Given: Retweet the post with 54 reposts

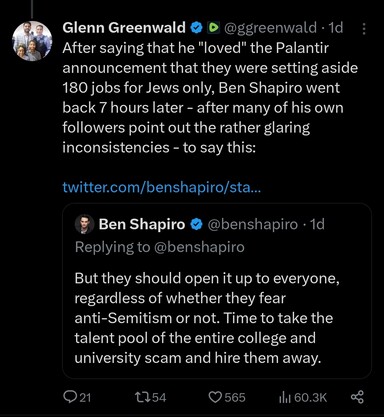Looking at the screenshot, I should coord(150,397).
